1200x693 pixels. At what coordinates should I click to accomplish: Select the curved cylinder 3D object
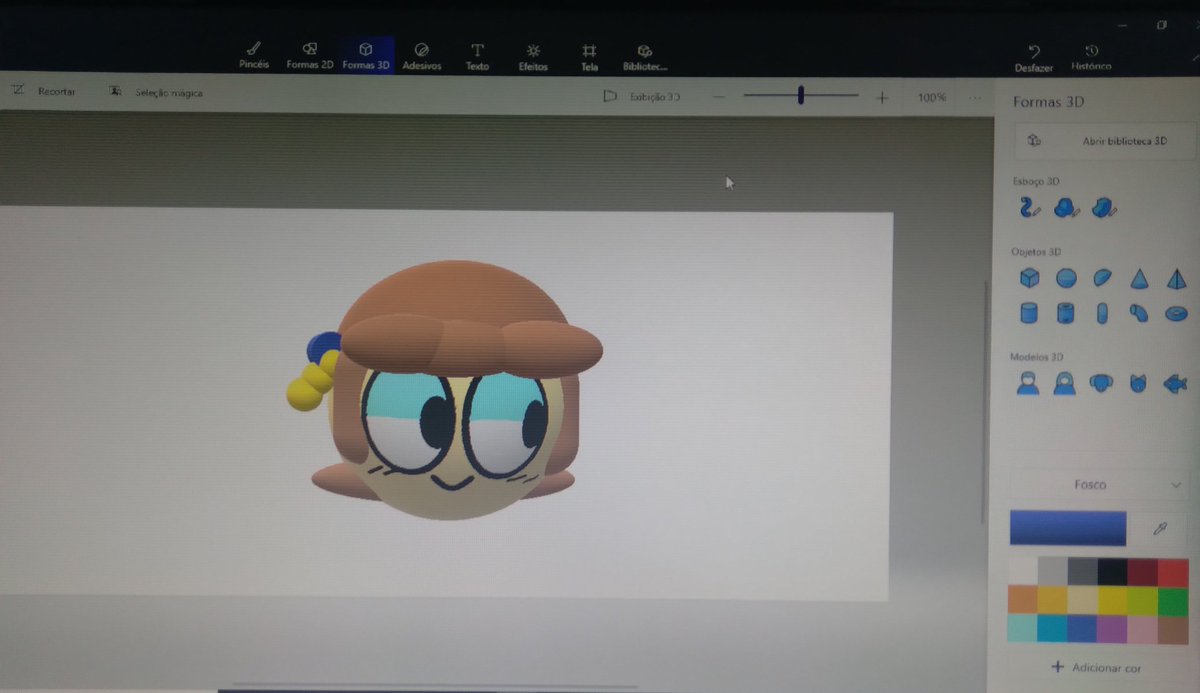1139,314
